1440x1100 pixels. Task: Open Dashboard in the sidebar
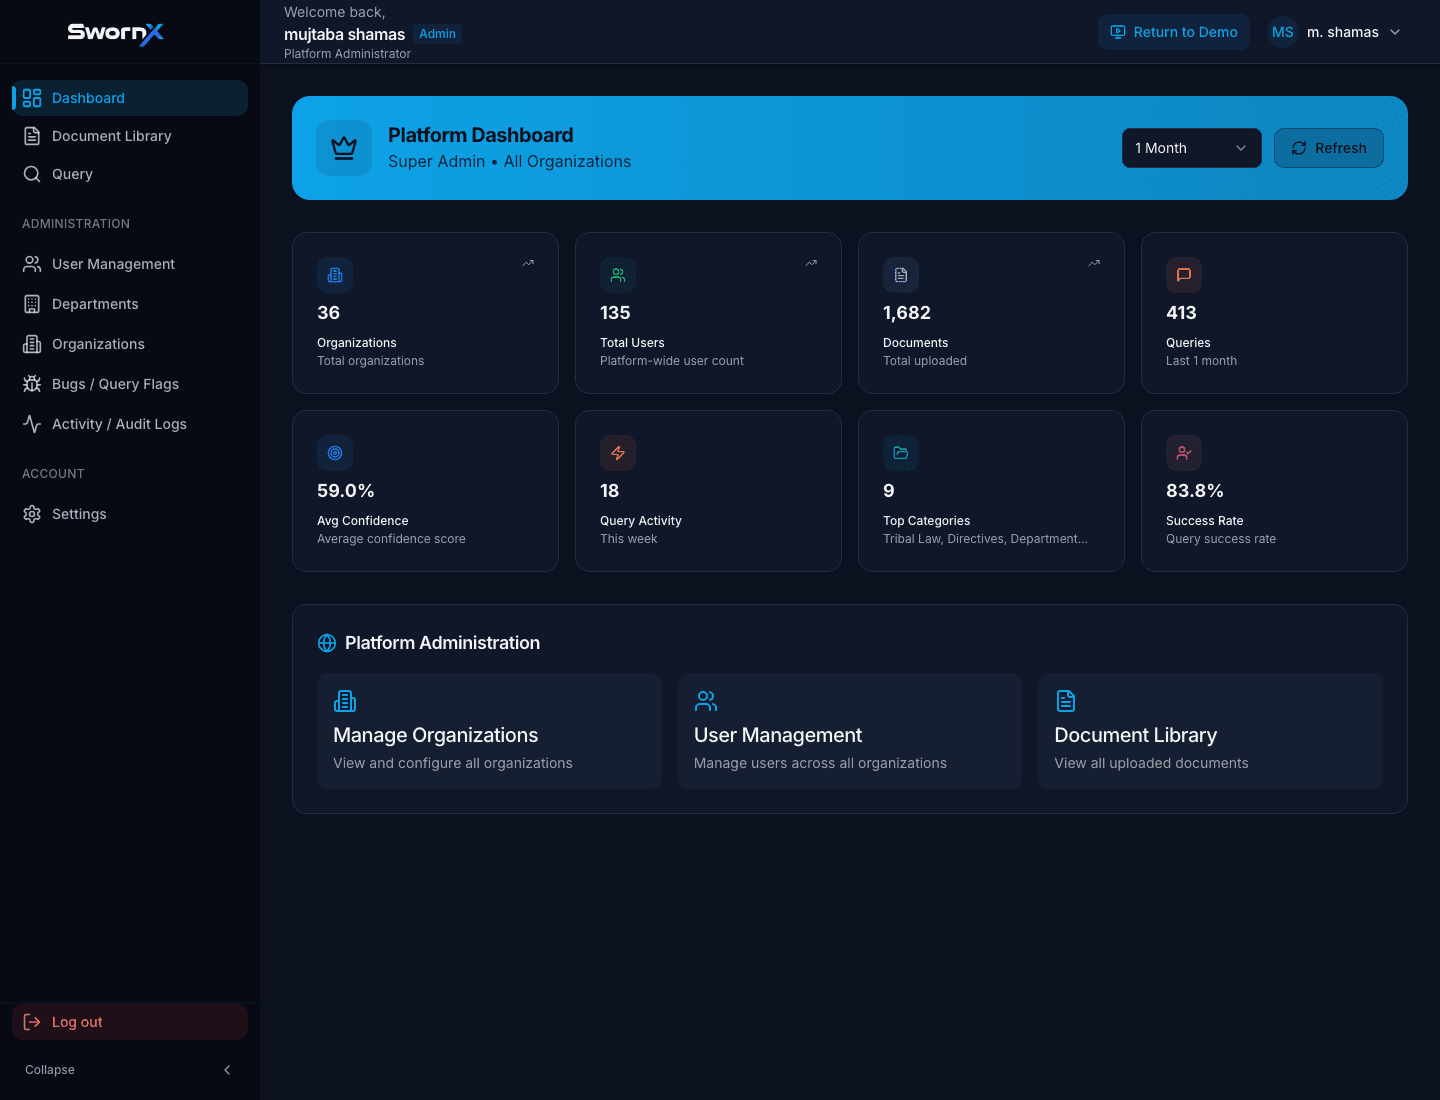130,98
